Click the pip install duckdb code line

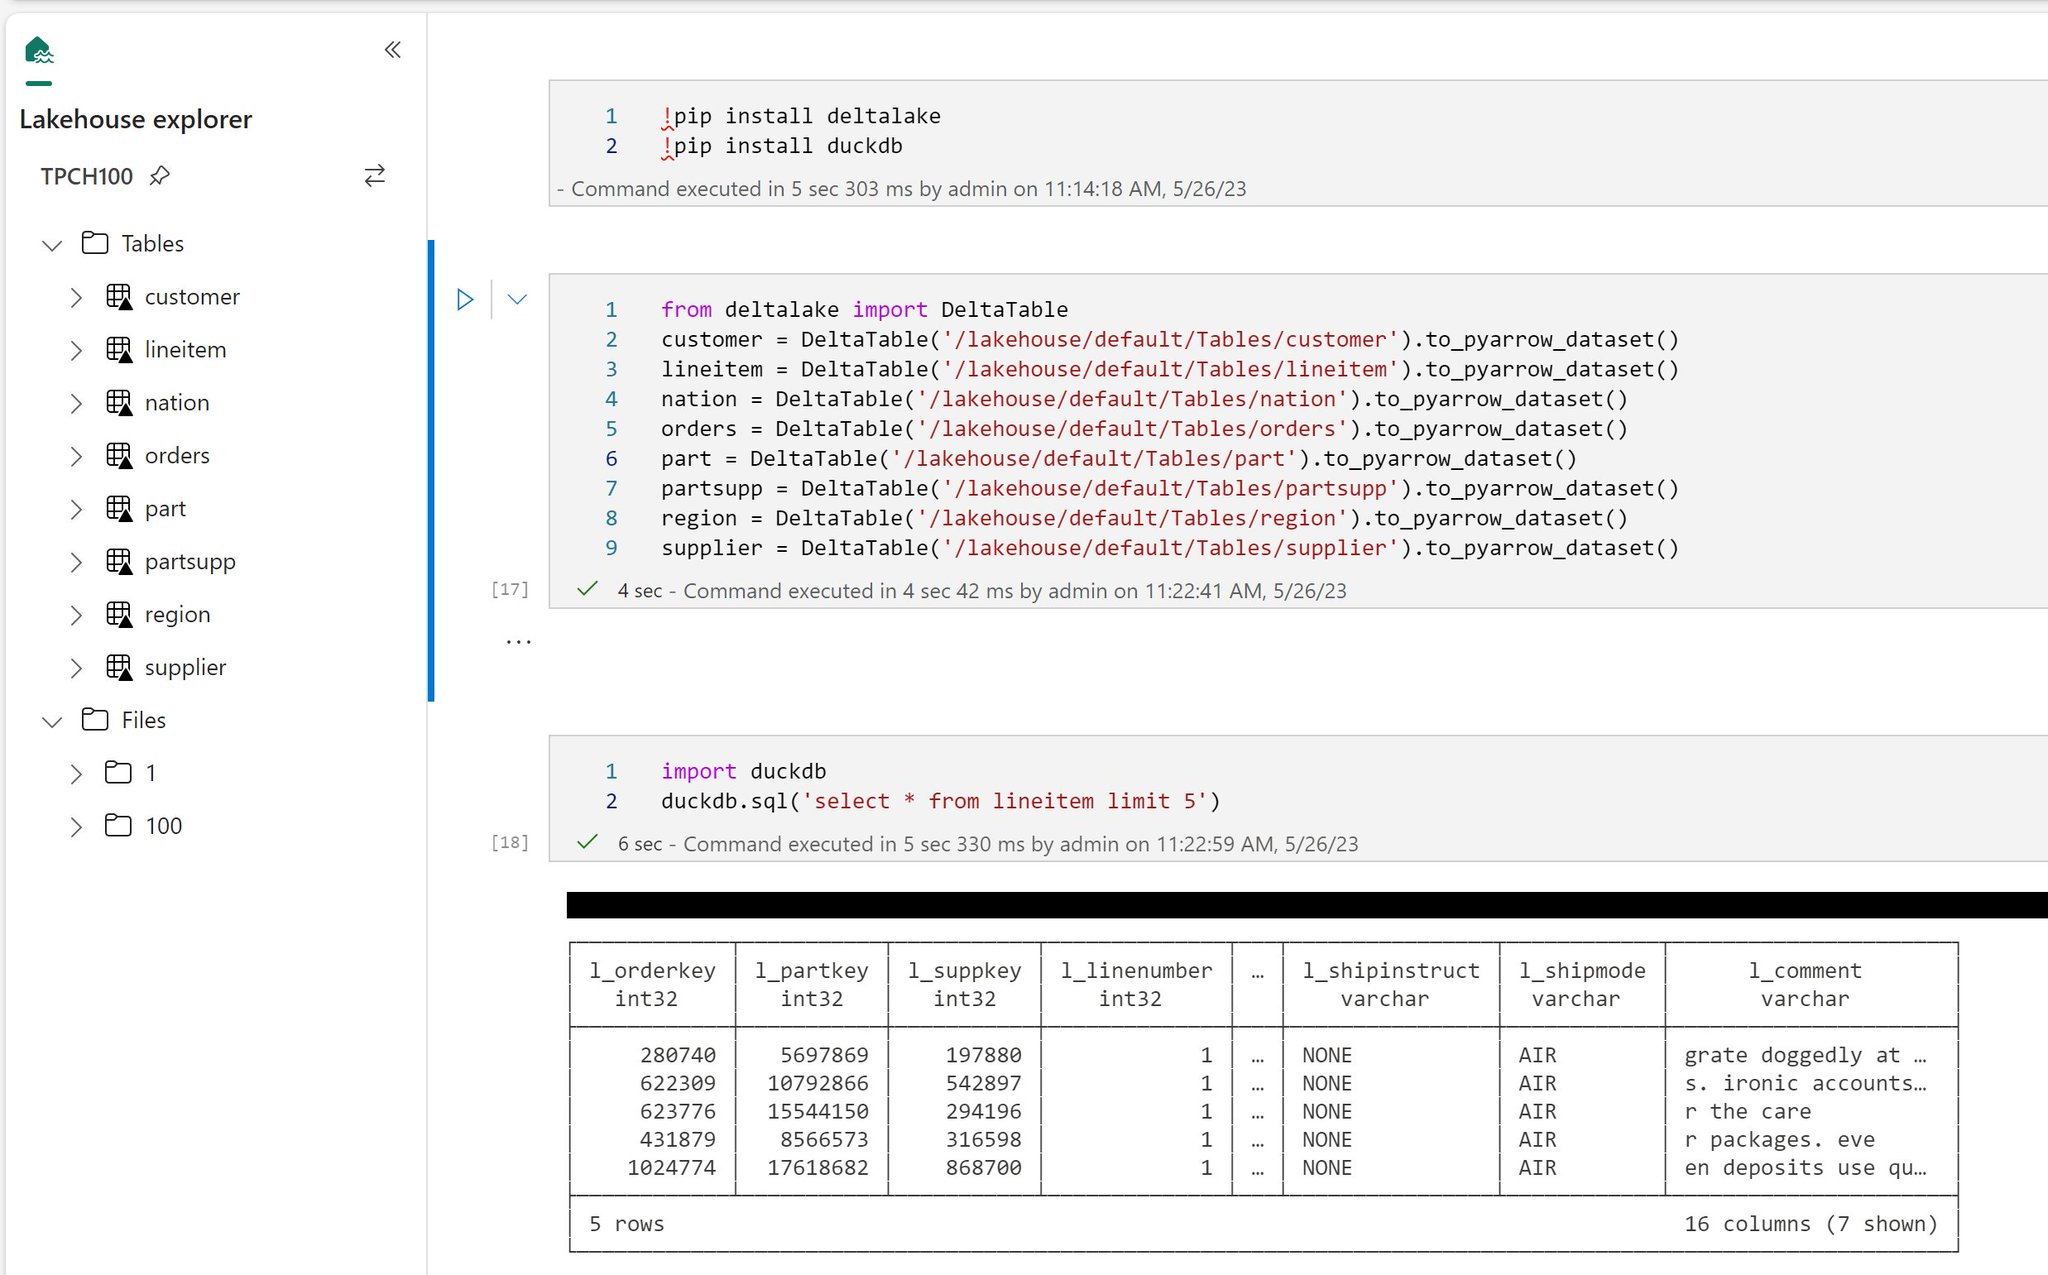[x=788, y=146]
